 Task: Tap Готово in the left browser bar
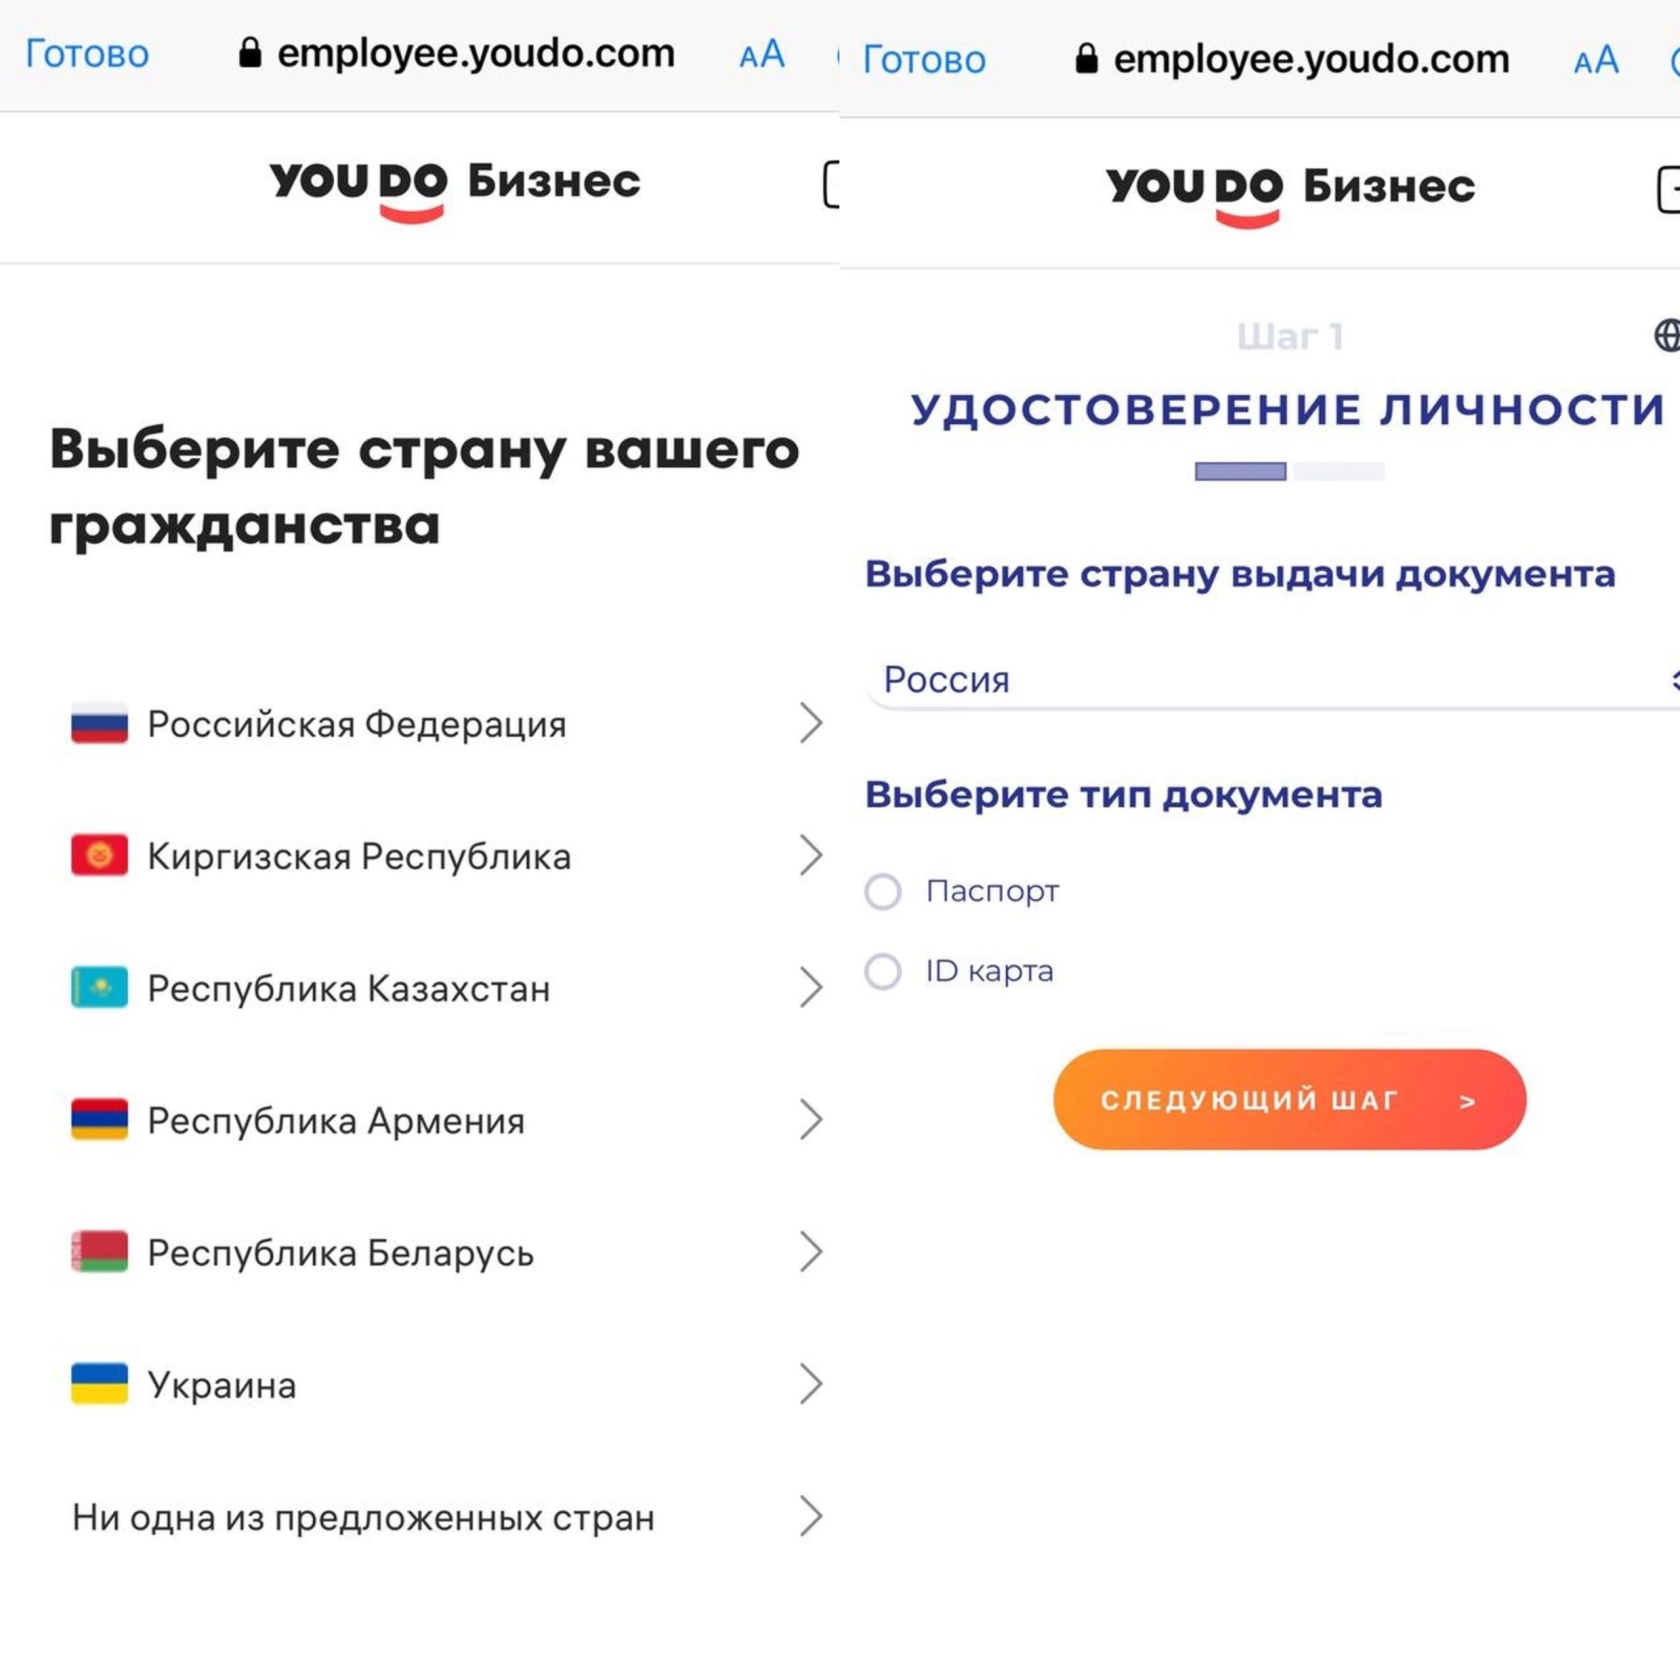pos(87,54)
